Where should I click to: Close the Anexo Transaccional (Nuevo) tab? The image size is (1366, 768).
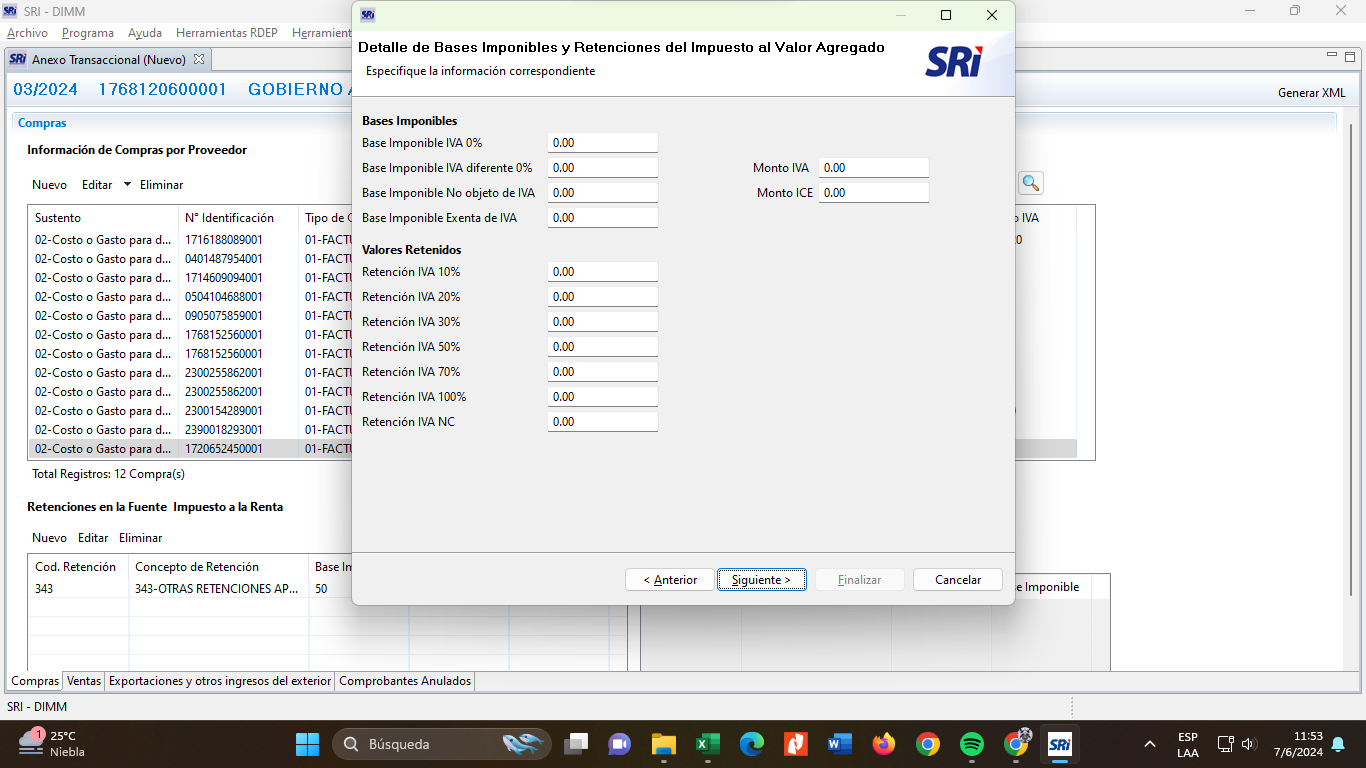pos(198,59)
